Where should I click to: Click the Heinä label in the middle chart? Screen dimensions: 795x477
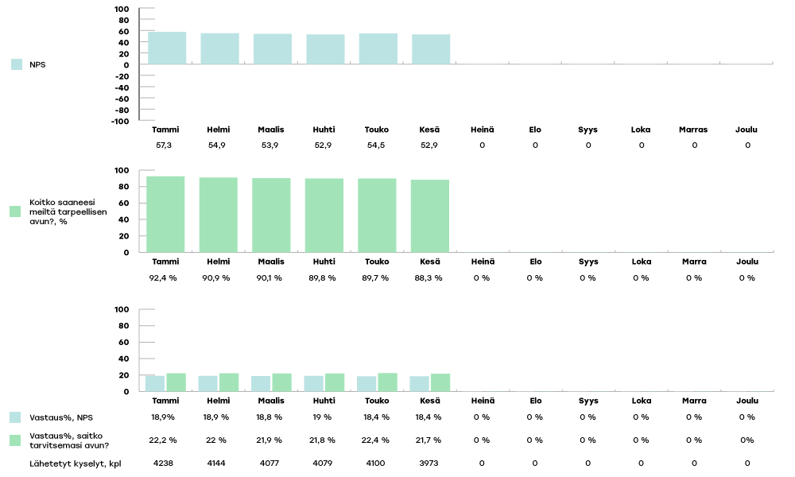[481, 262]
